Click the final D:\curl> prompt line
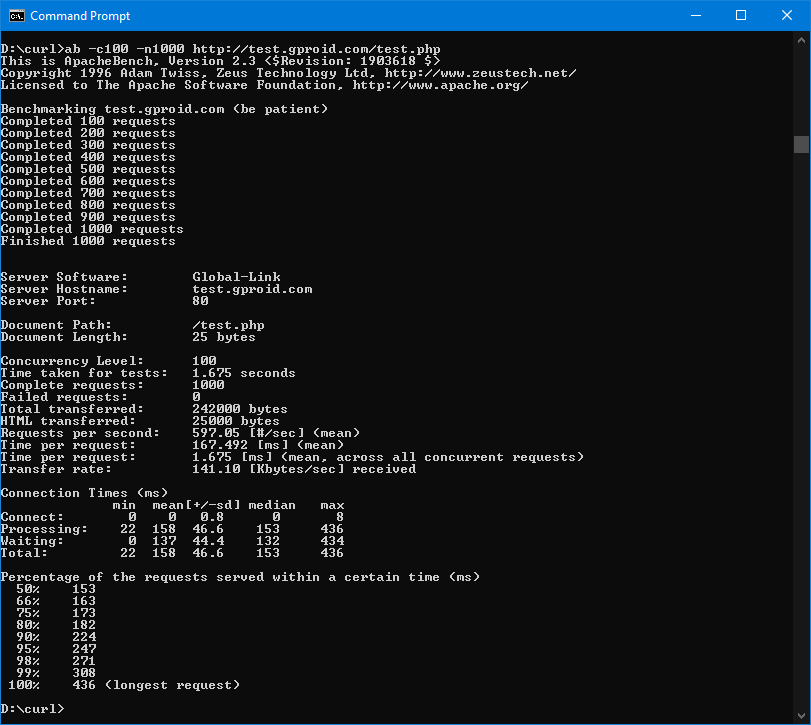The height and width of the screenshot is (725, 811). [32, 709]
